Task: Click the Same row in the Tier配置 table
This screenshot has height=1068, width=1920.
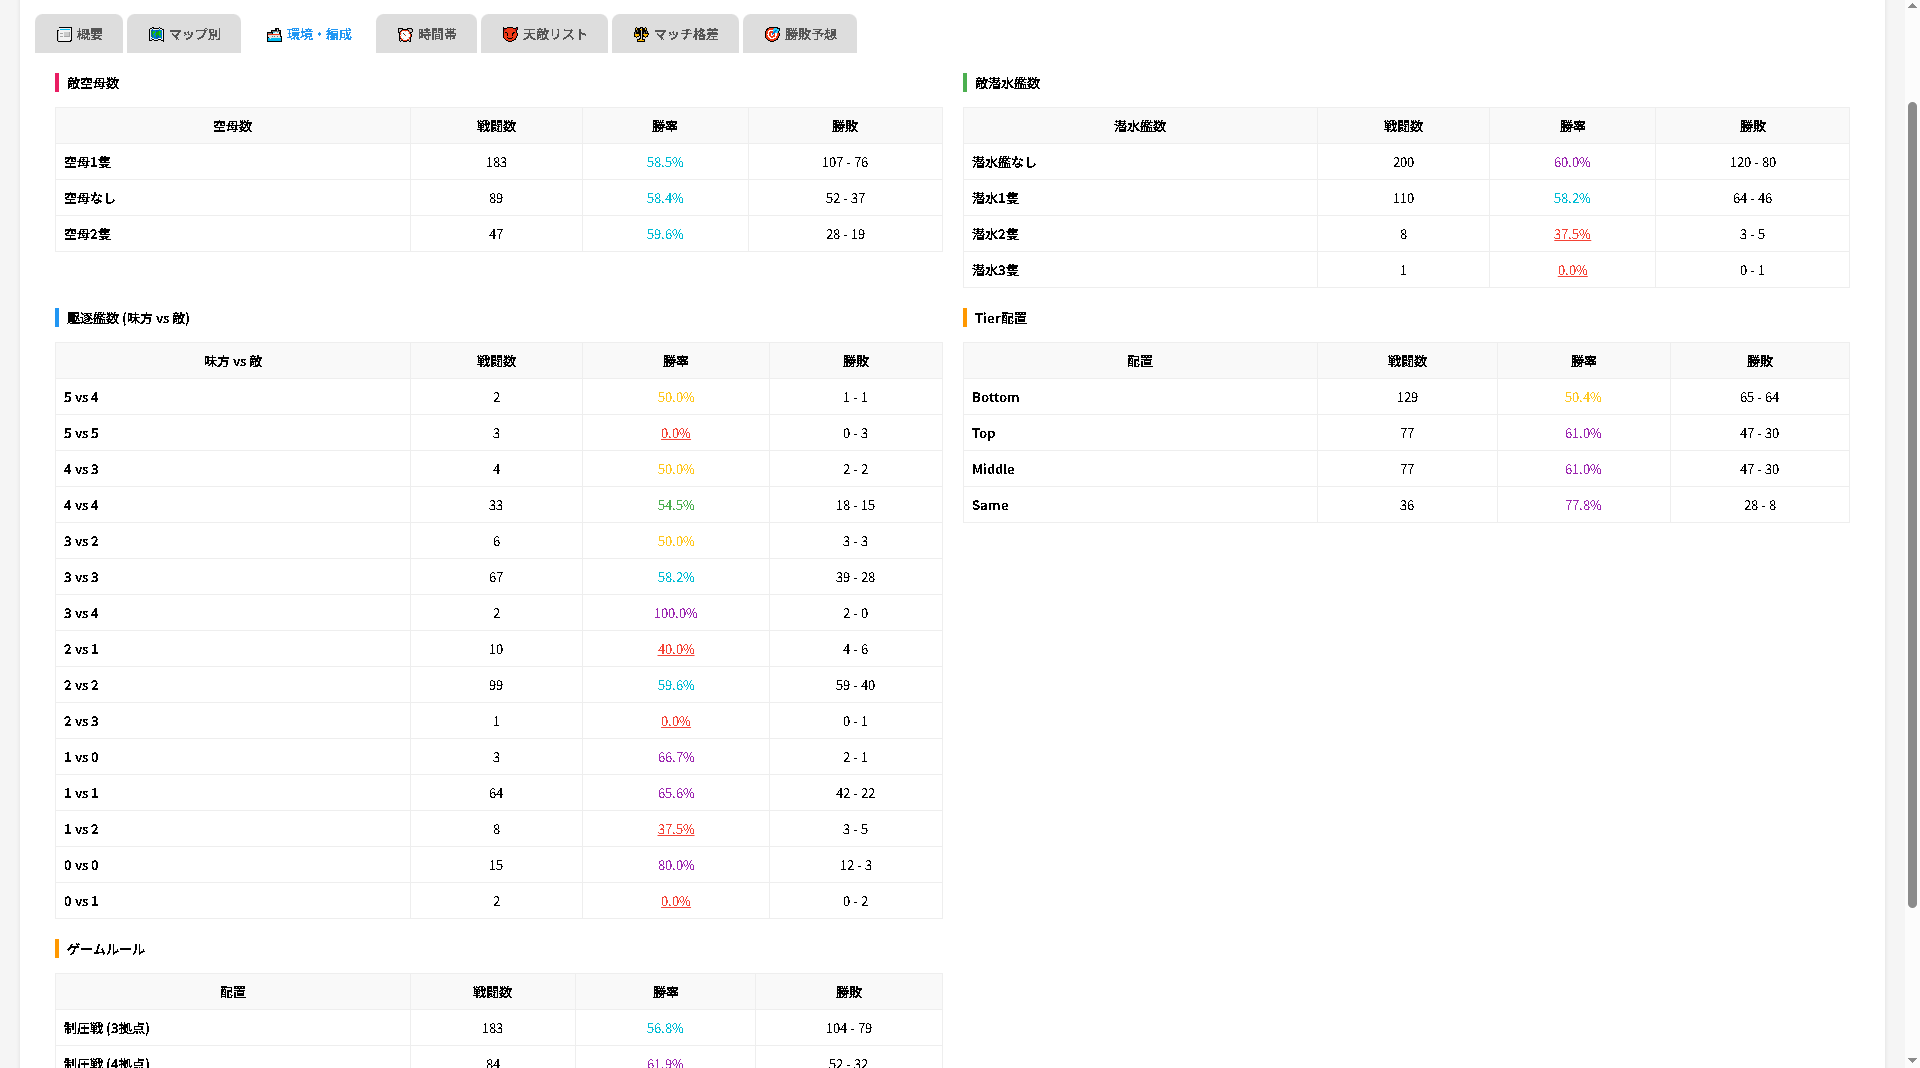Action: point(990,505)
